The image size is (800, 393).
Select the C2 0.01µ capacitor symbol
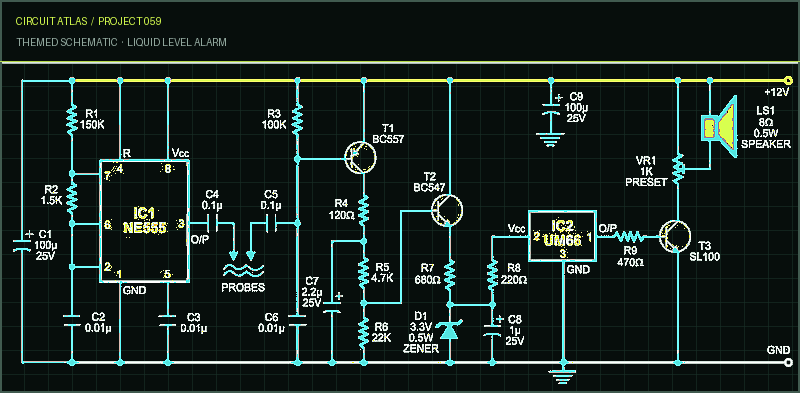[x=72, y=320]
